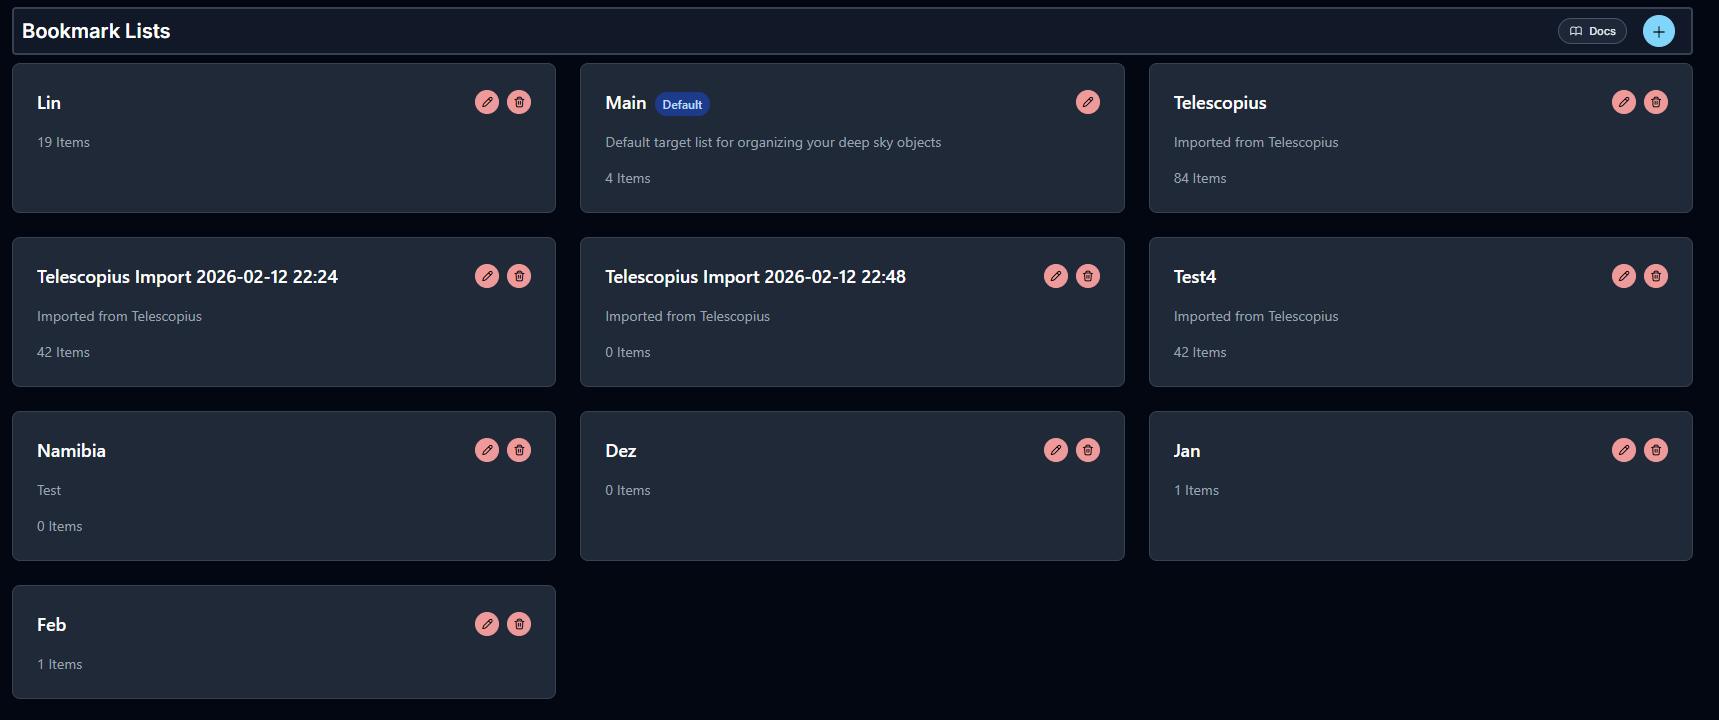This screenshot has width=1719, height=720.
Task: Edit the Lin bookmark list
Action: coord(487,102)
